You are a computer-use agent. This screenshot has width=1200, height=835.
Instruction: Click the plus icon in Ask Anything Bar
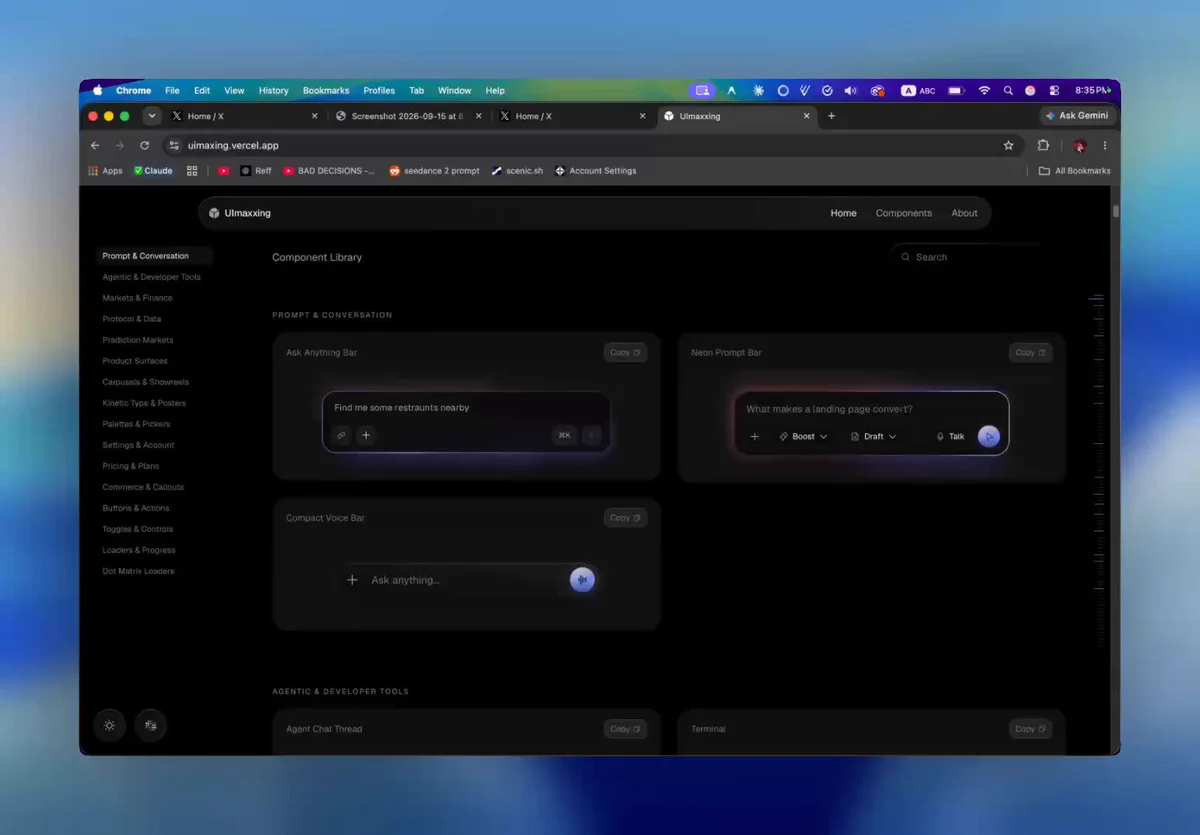click(366, 435)
